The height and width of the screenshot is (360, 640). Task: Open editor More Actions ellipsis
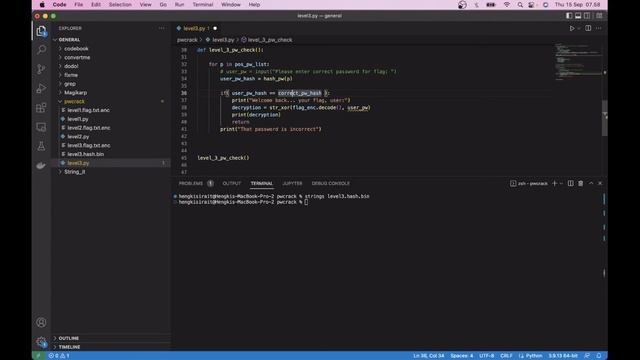pos(599,29)
